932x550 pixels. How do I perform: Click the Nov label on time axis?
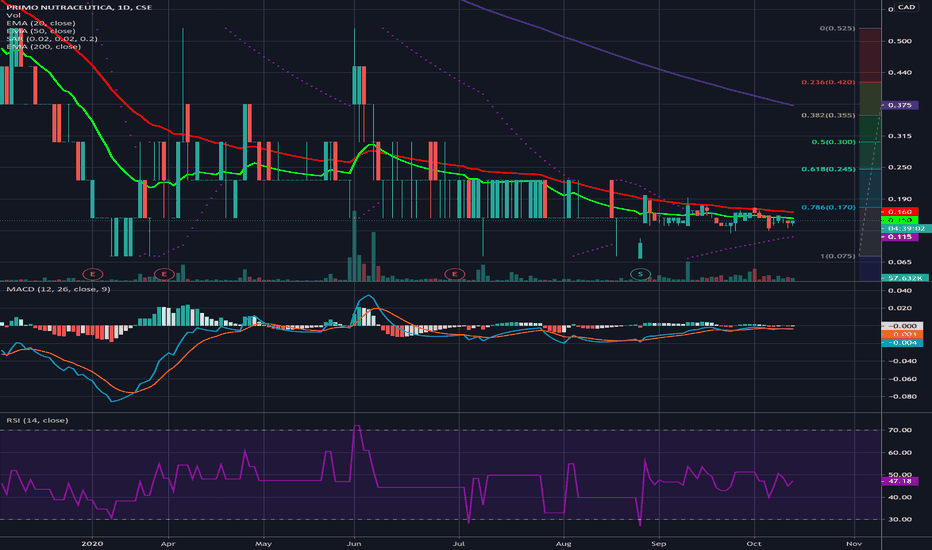(x=854, y=543)
